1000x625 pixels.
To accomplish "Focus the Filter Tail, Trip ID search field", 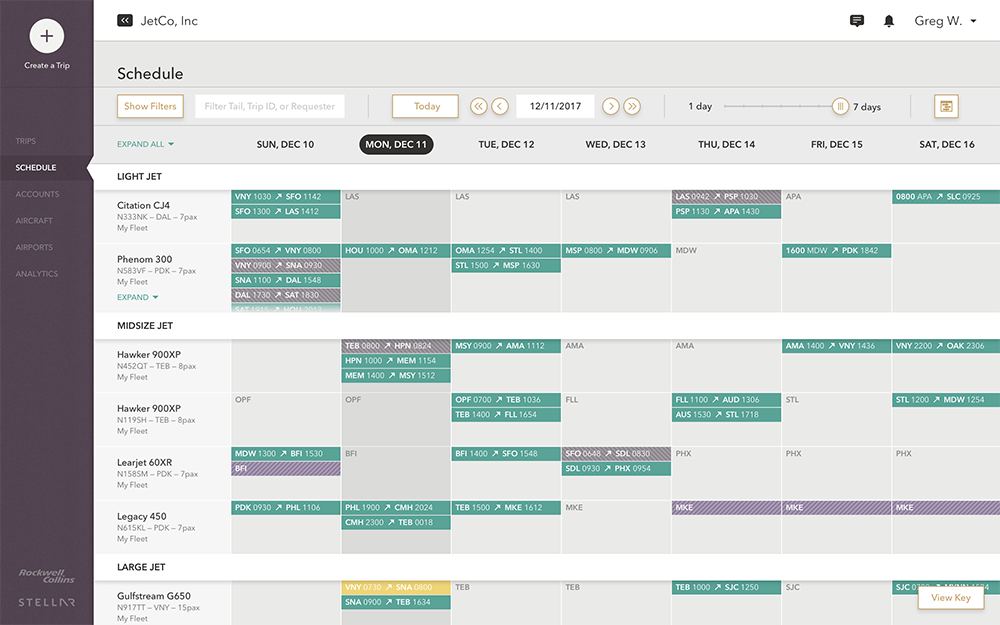I will (x=269, y=106).
